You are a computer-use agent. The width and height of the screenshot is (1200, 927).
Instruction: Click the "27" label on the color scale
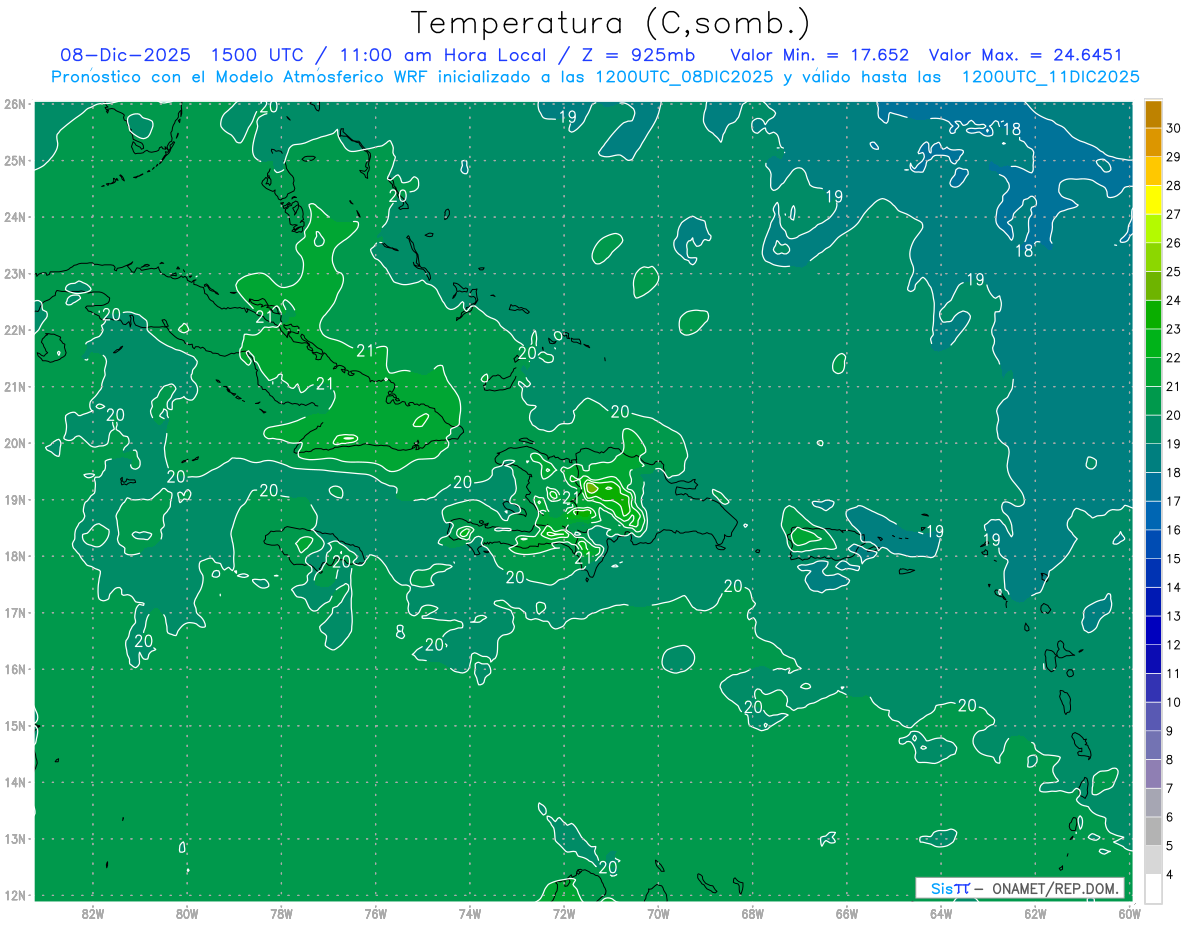pos(1173,214)
